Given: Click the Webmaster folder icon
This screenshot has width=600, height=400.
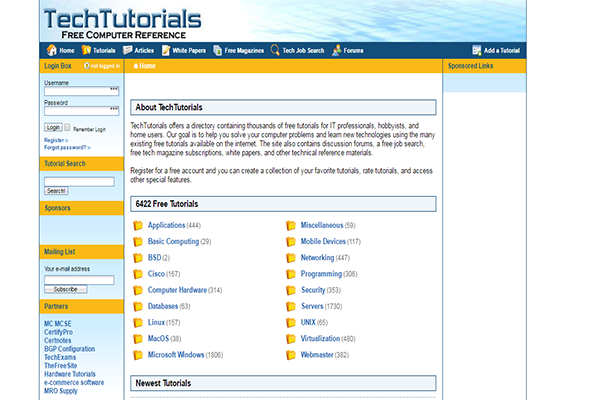Looking at the screenshot, I should click(291, 355).
